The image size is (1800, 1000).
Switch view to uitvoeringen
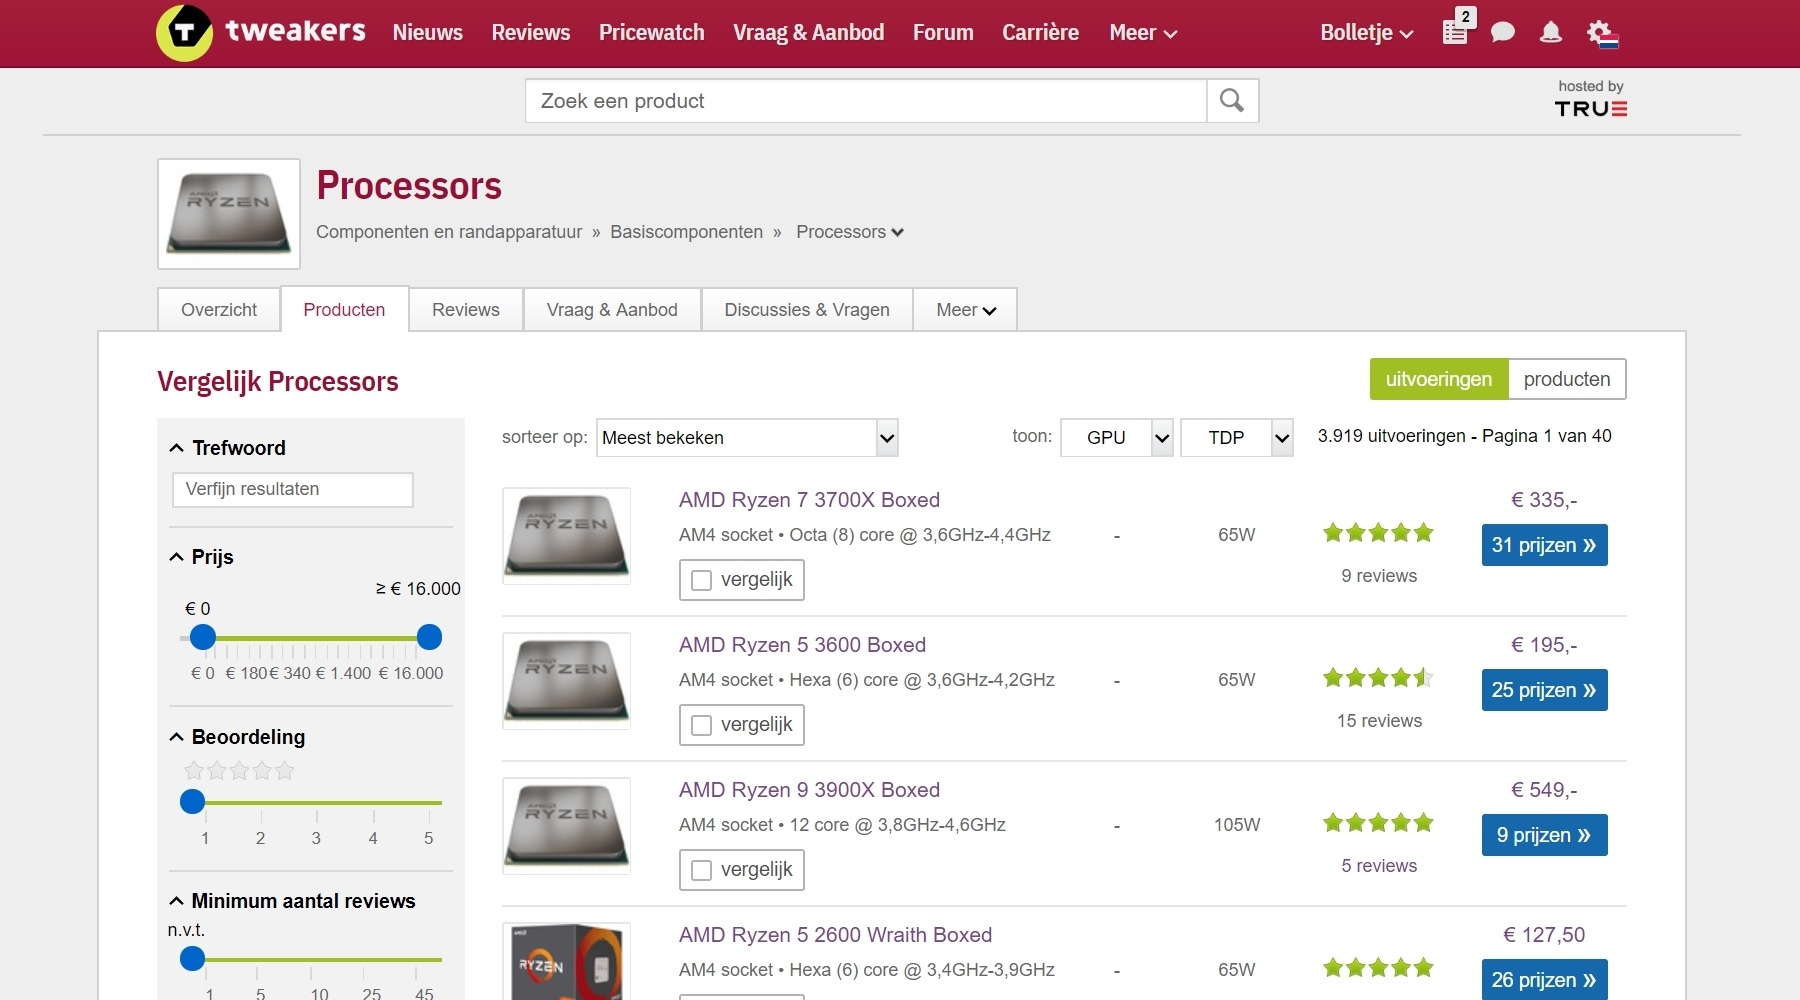click(x=1439, y=379)
